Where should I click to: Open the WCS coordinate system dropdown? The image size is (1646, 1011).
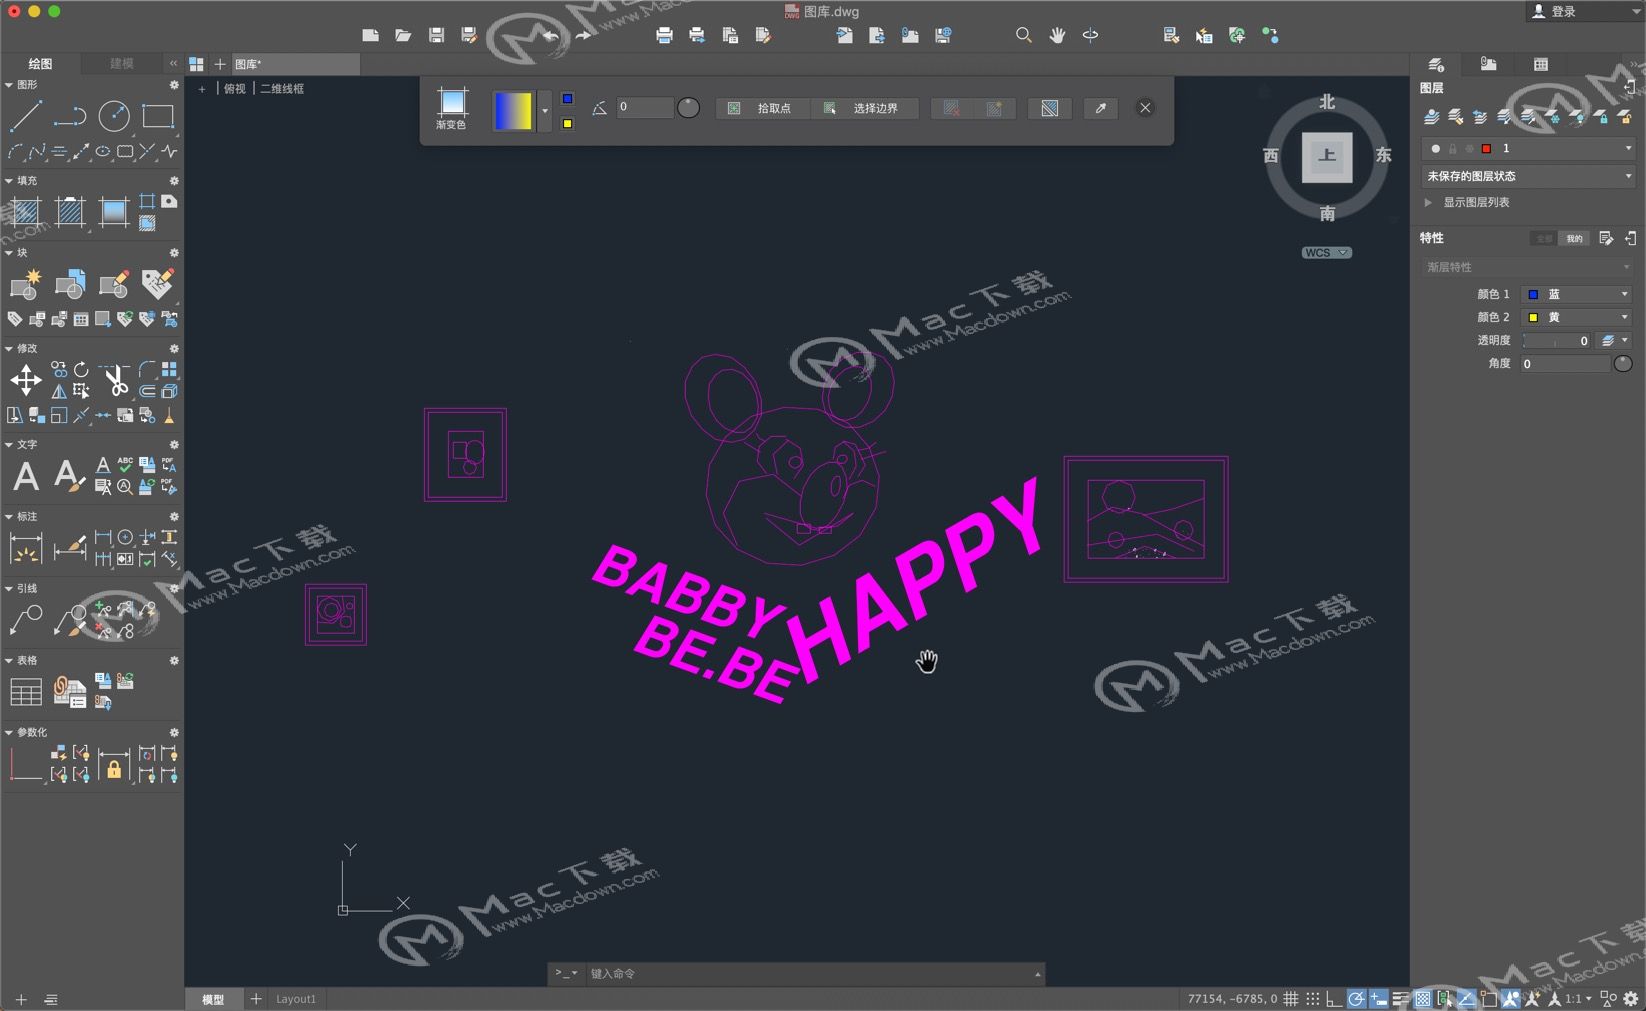coord(1326,253)
